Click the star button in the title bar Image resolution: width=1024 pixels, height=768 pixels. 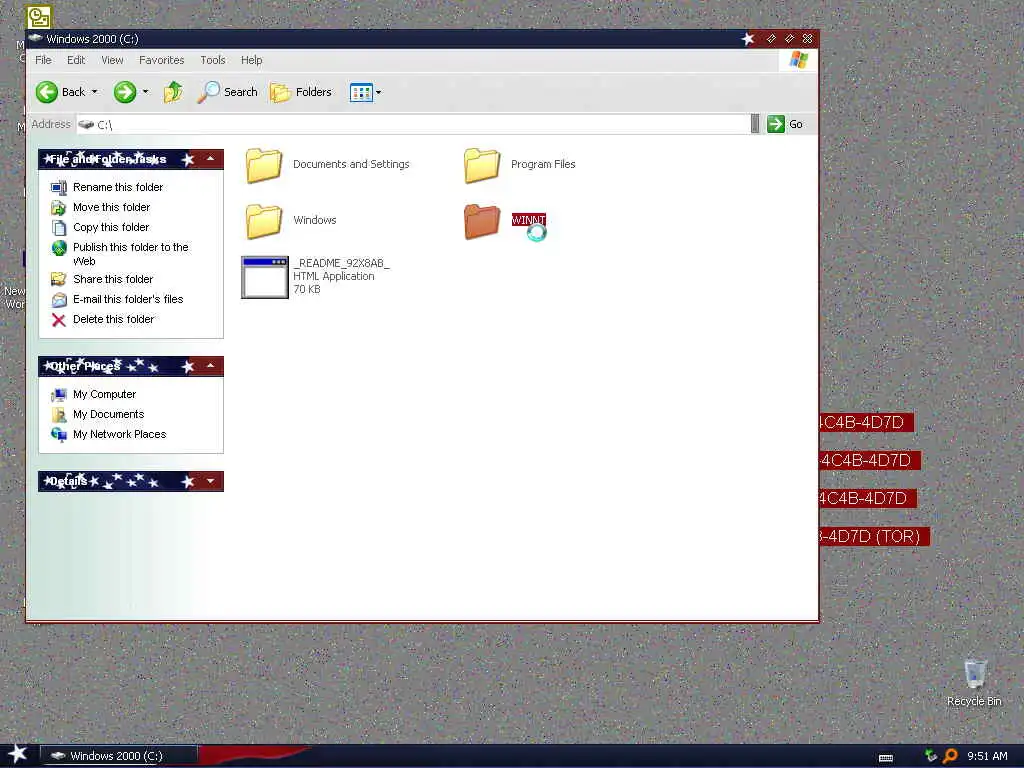click(x=748, y=39)
